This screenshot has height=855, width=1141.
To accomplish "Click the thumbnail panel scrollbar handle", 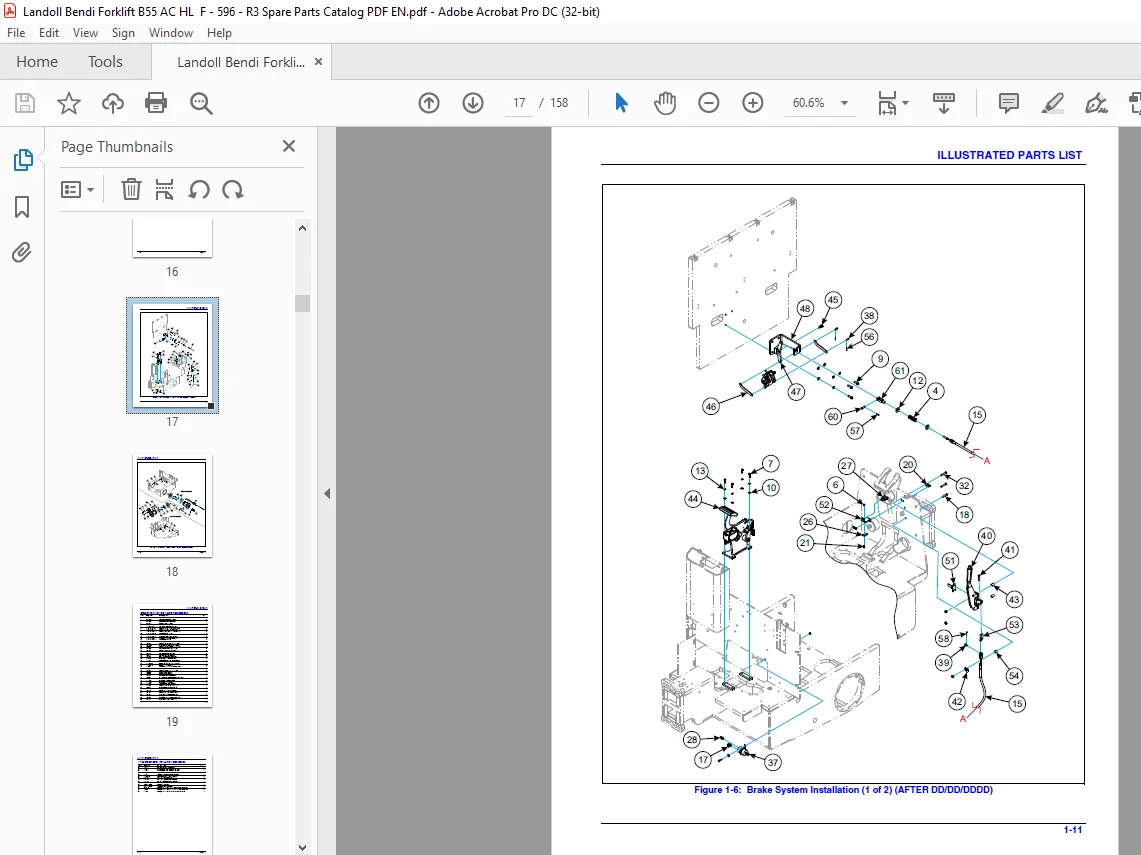I will coord(303,303).
